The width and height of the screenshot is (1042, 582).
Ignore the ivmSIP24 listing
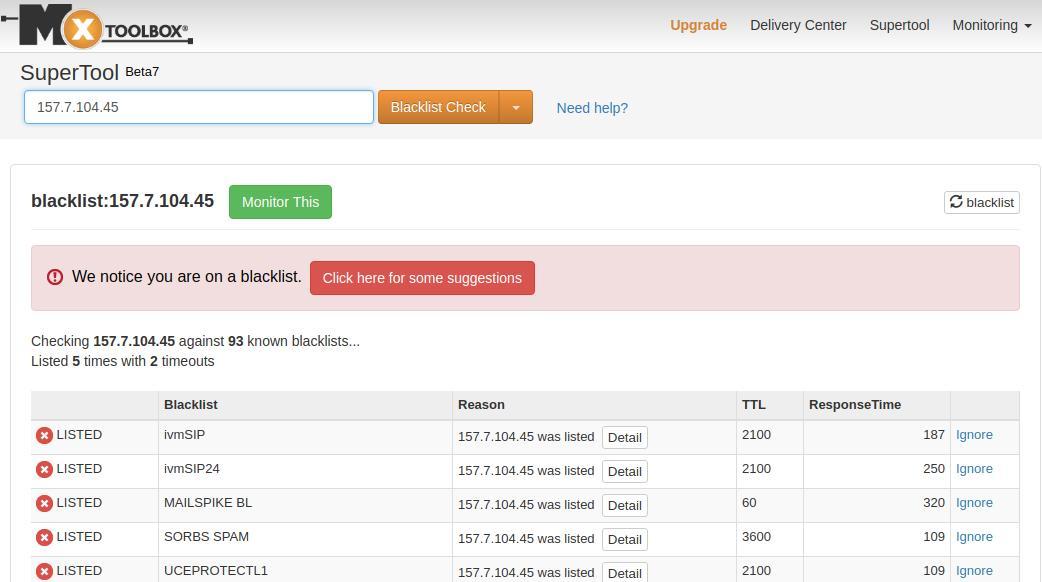[x=974, y=468]
